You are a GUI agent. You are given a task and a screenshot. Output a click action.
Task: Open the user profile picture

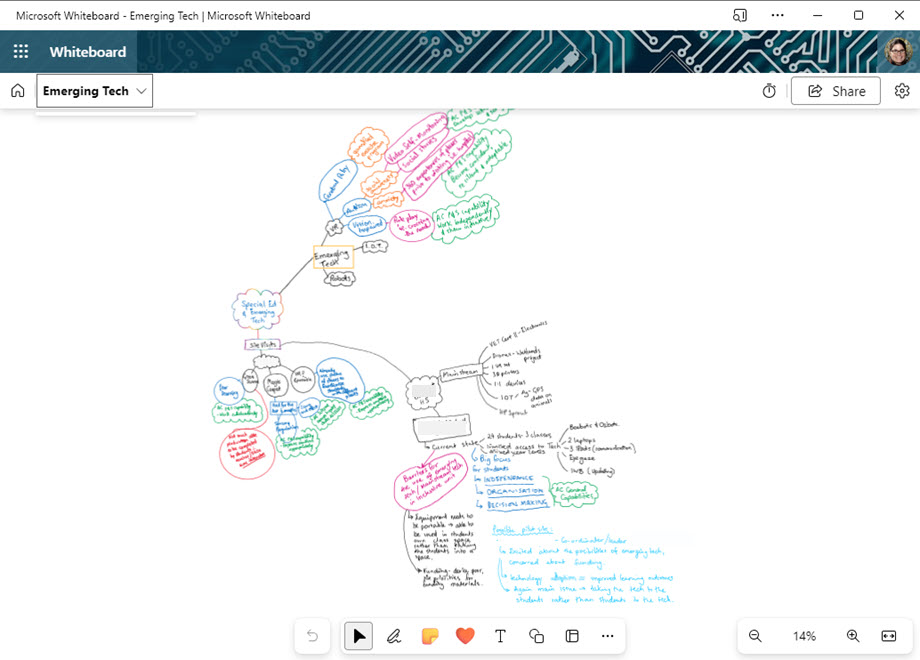[898, 52]
